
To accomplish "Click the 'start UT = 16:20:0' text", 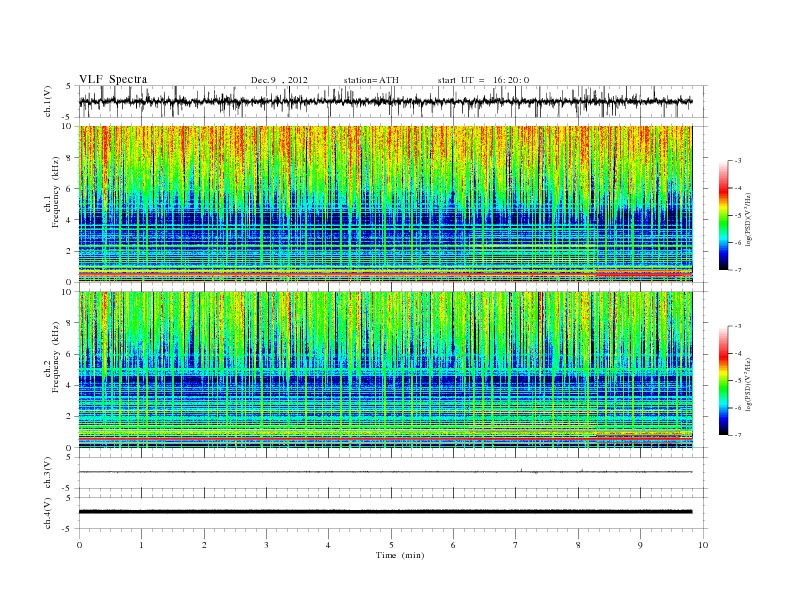I will coord(483,80).
